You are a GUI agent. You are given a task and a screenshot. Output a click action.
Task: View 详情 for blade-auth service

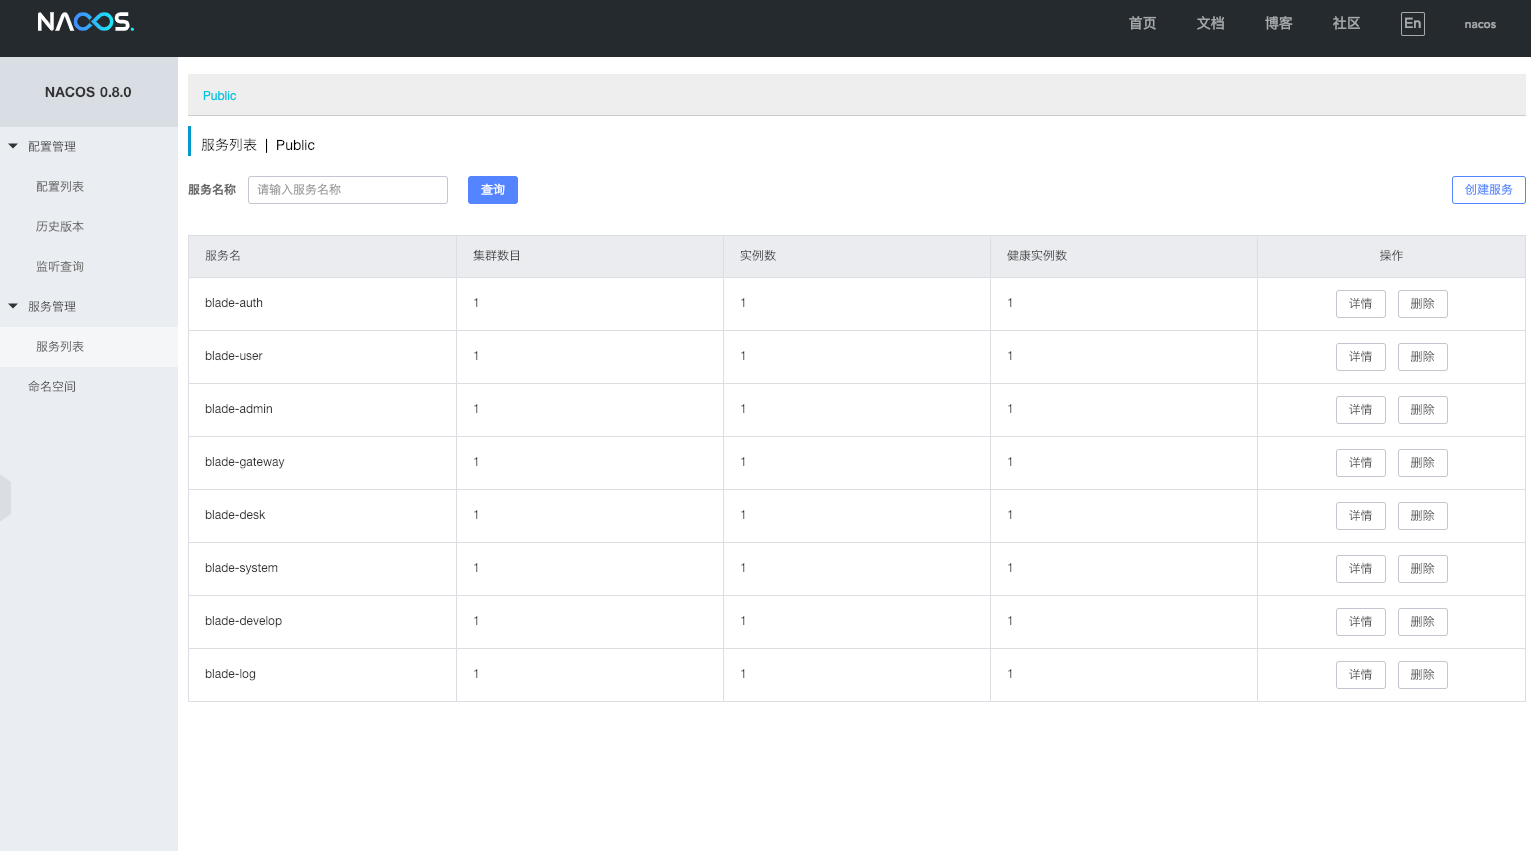1360,304
